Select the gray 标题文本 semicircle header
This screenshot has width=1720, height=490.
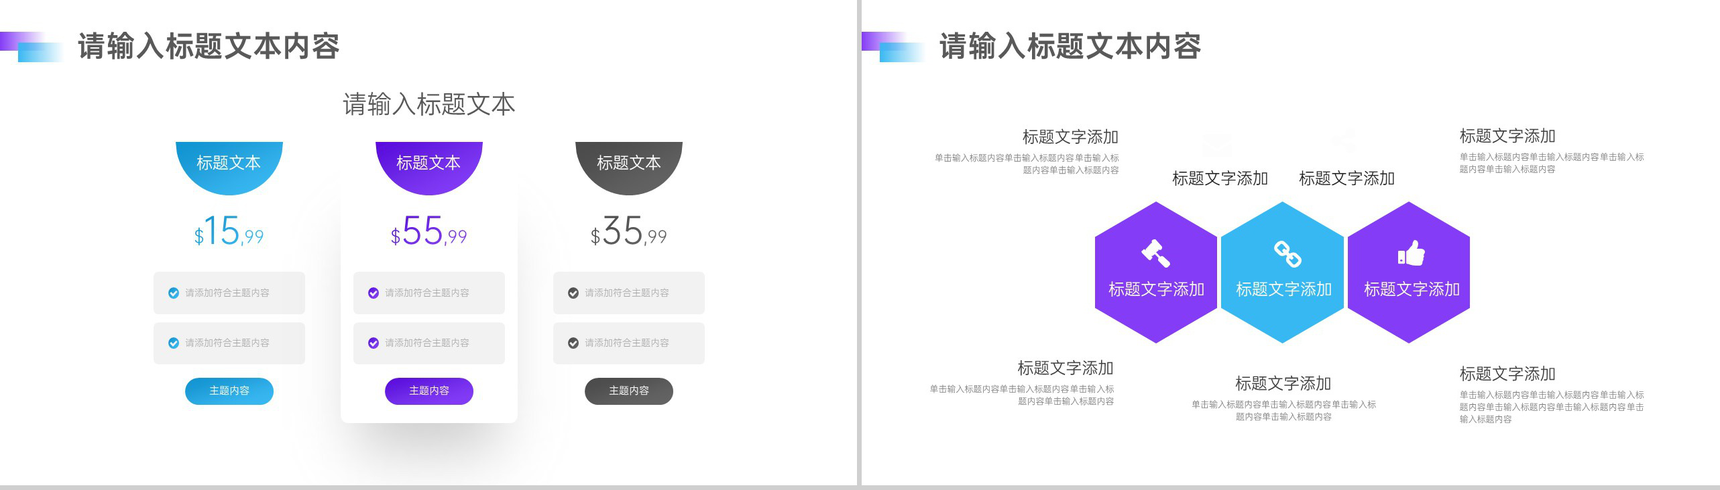629,162
